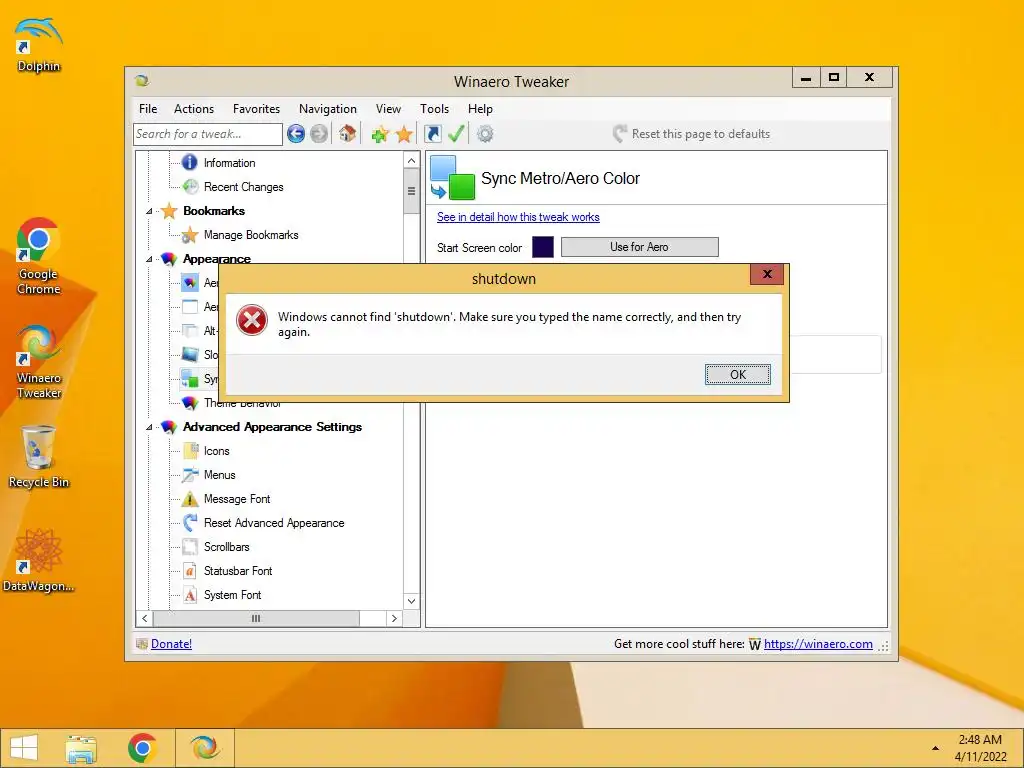The height and width of the screenshot is (768, 1024).
Task: Select System Font in the tree
Action: click(232, 595)
